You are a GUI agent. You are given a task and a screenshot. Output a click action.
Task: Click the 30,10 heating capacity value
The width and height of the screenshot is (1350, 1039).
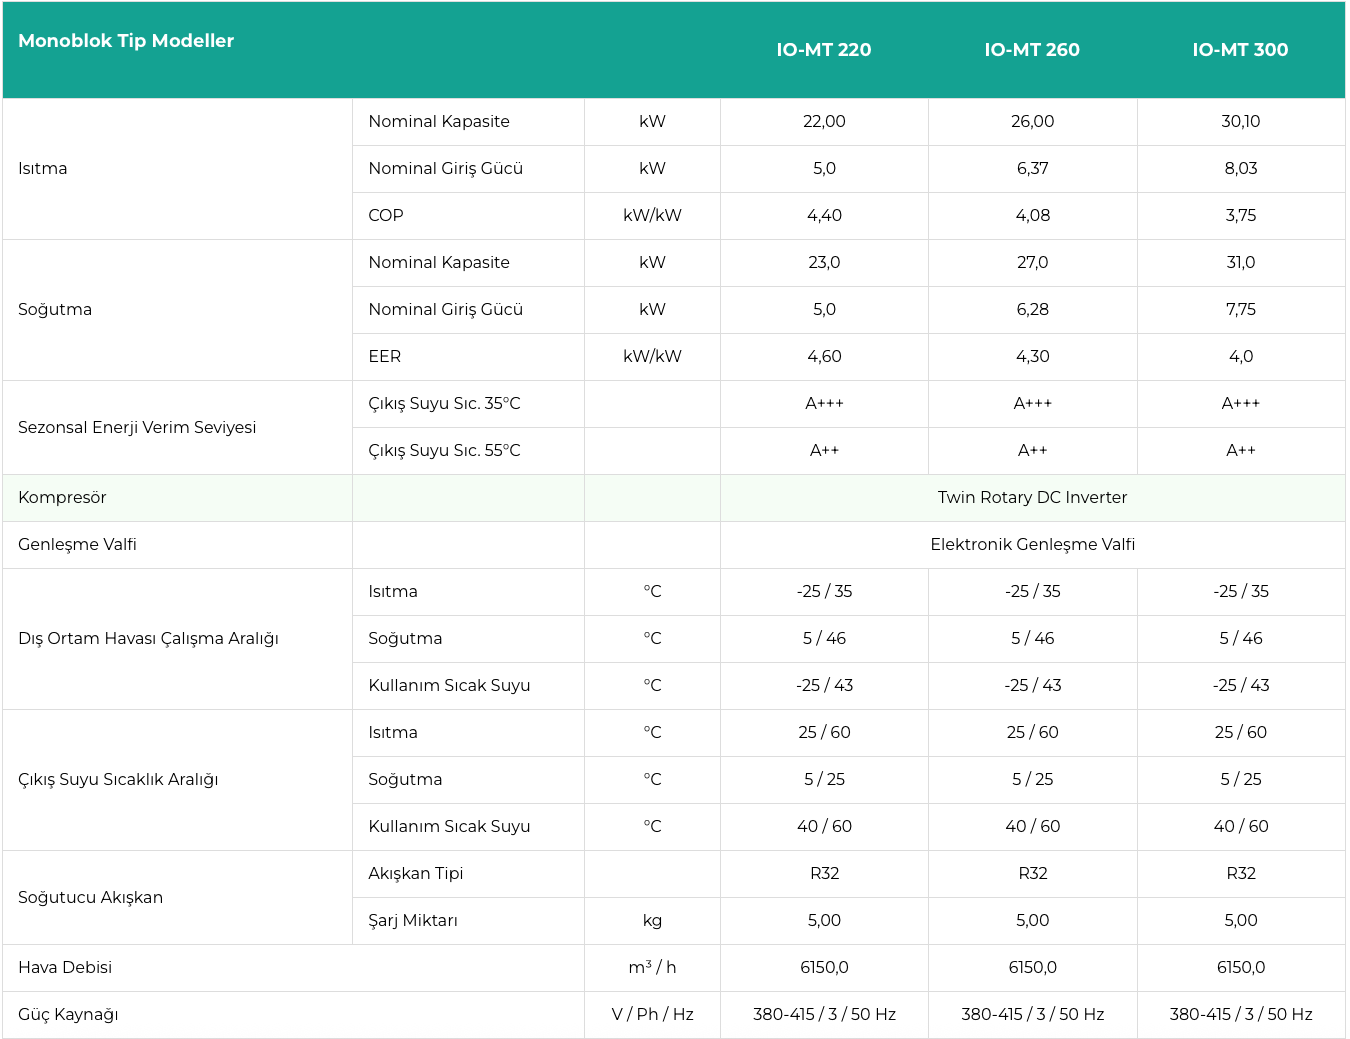pos(1240,122)
